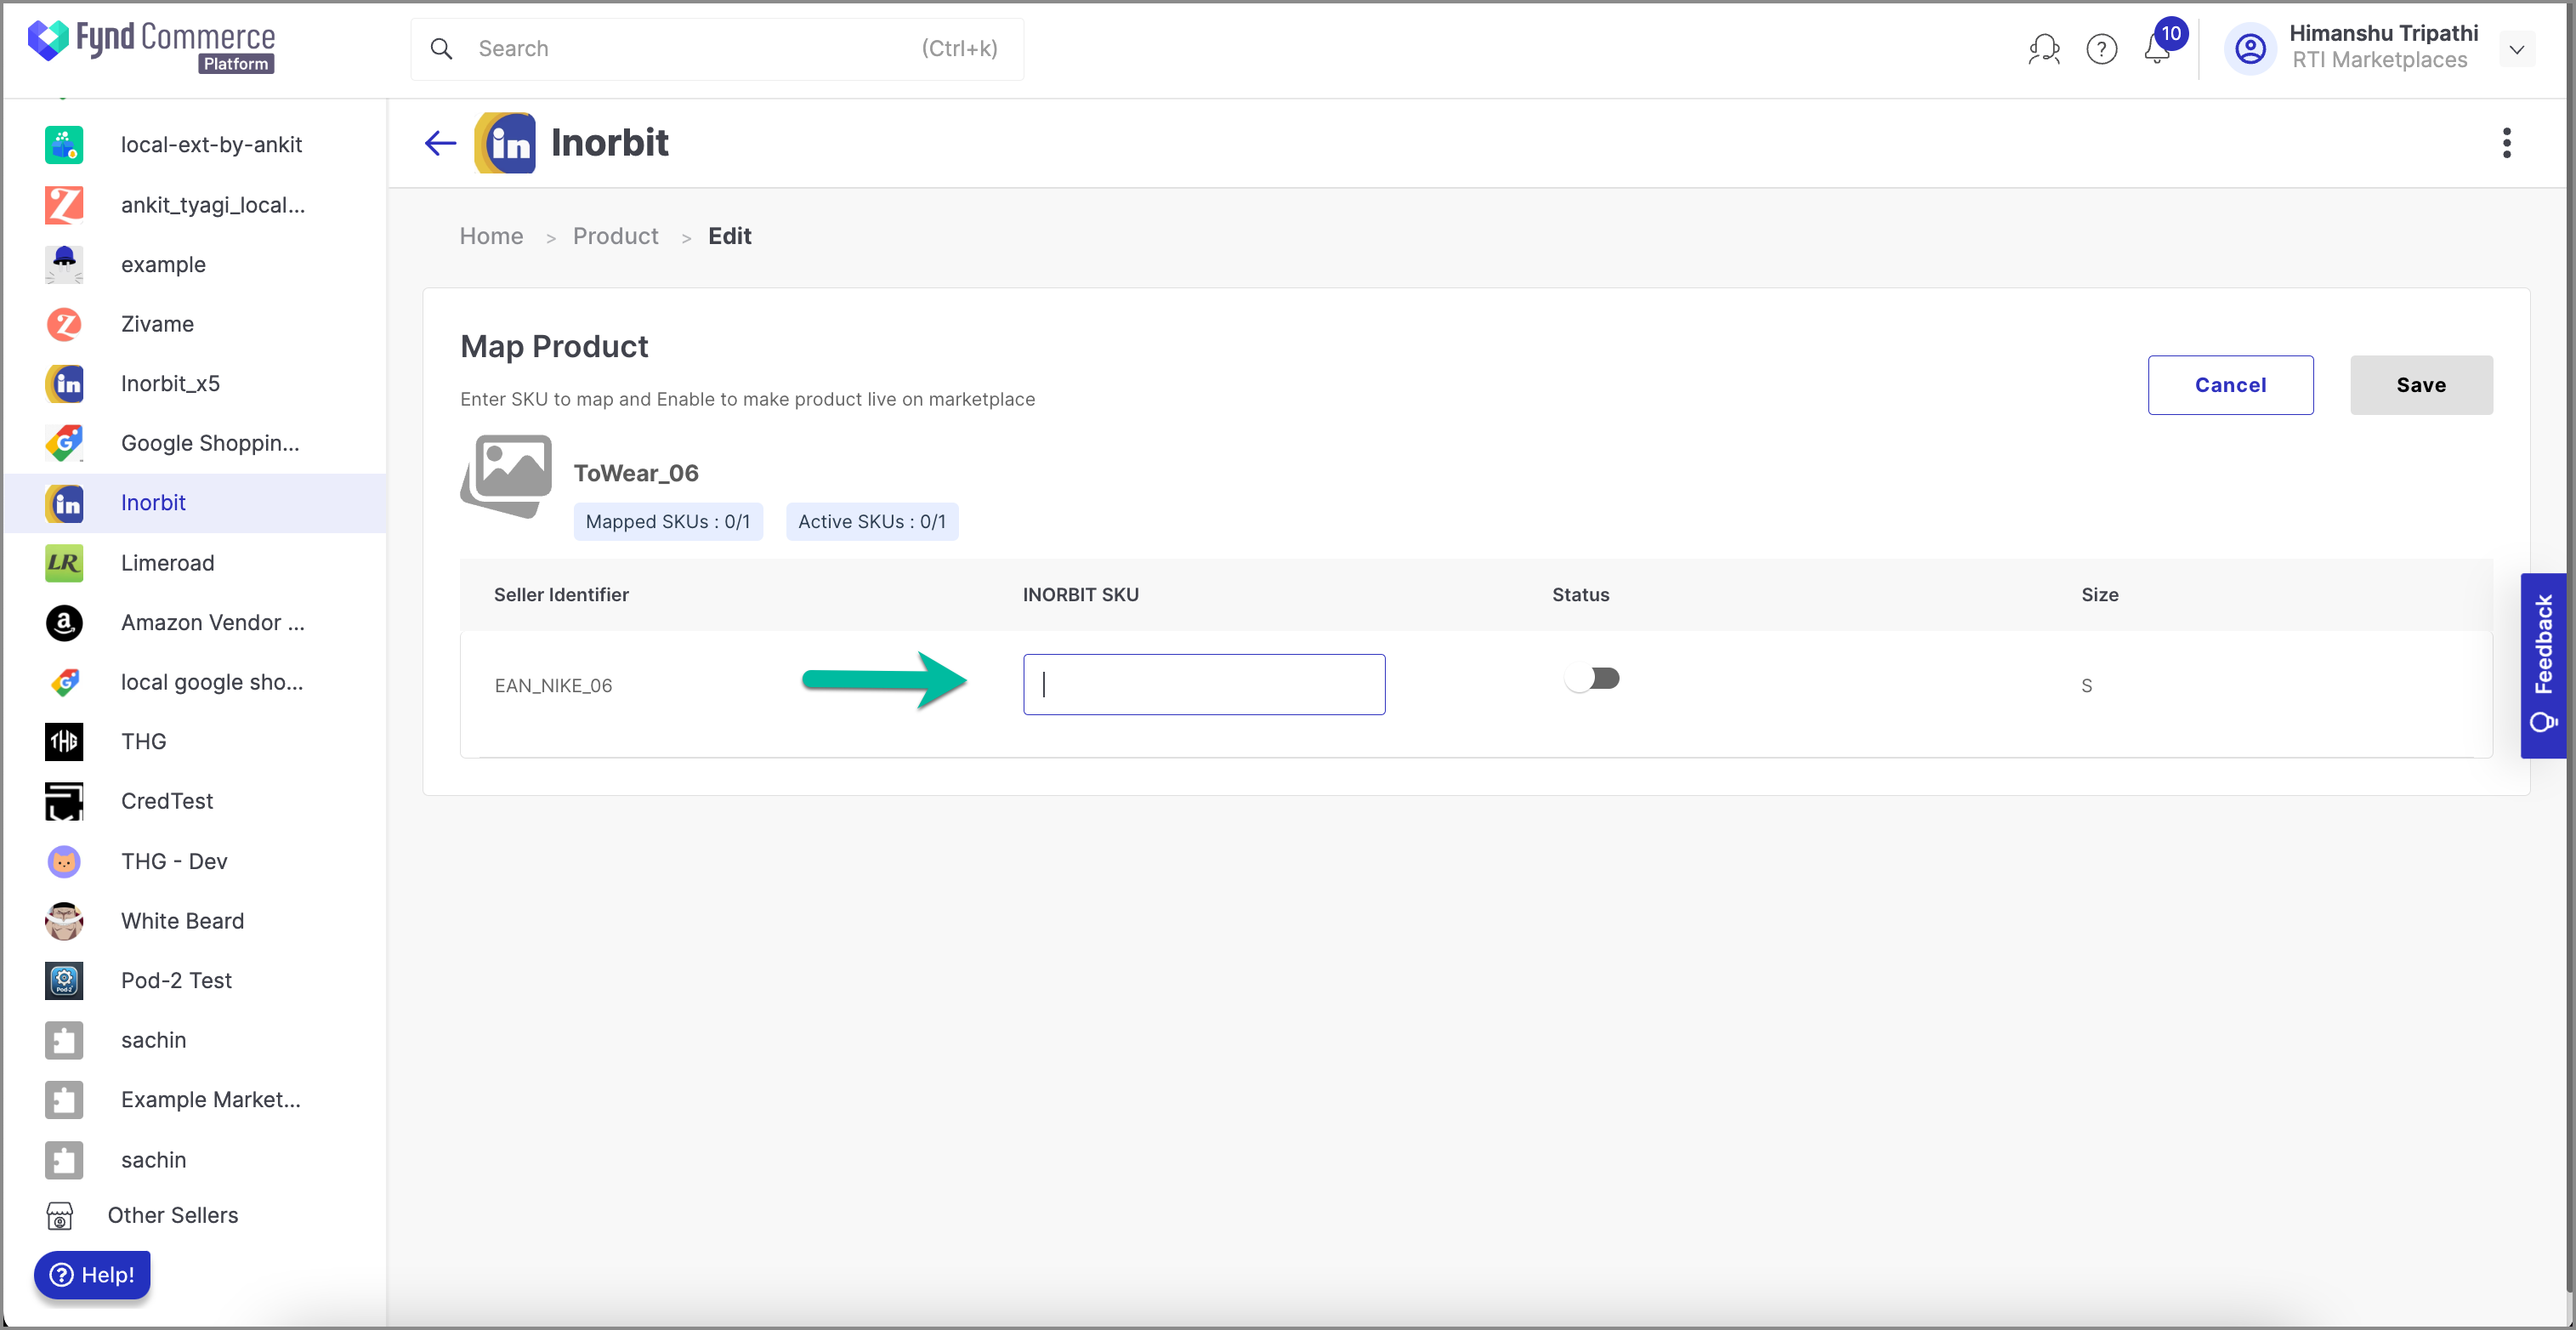Click the local google shopping icon

pos(64,682)
